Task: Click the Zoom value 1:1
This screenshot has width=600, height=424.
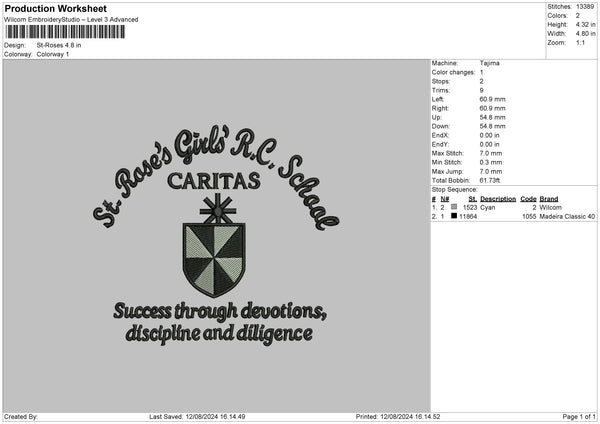Action: click(580, 42)
